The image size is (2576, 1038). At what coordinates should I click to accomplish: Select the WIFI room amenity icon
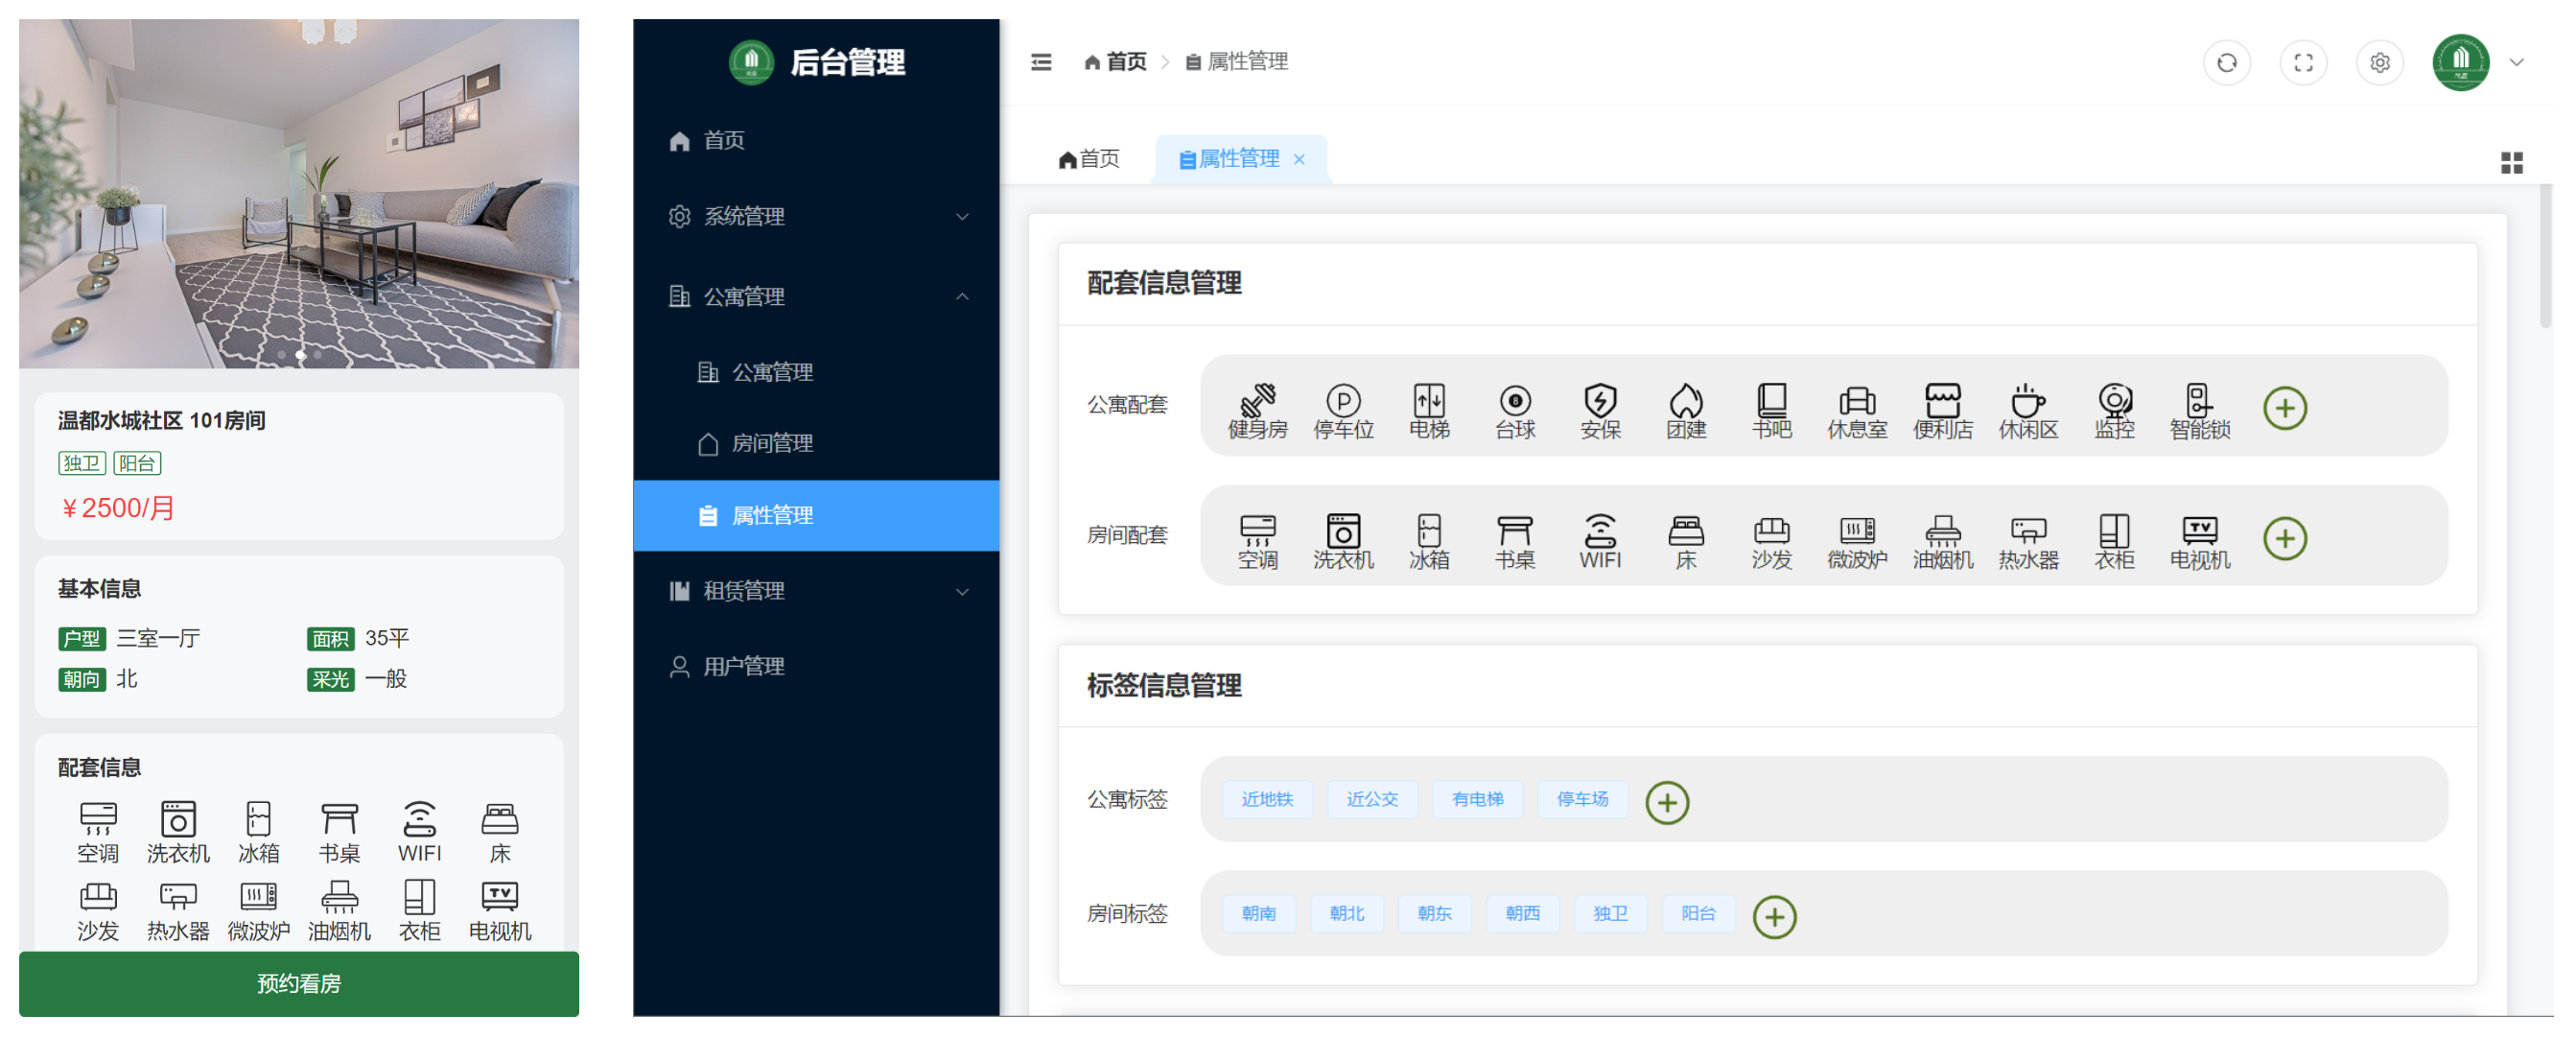tap(1599, 540)
